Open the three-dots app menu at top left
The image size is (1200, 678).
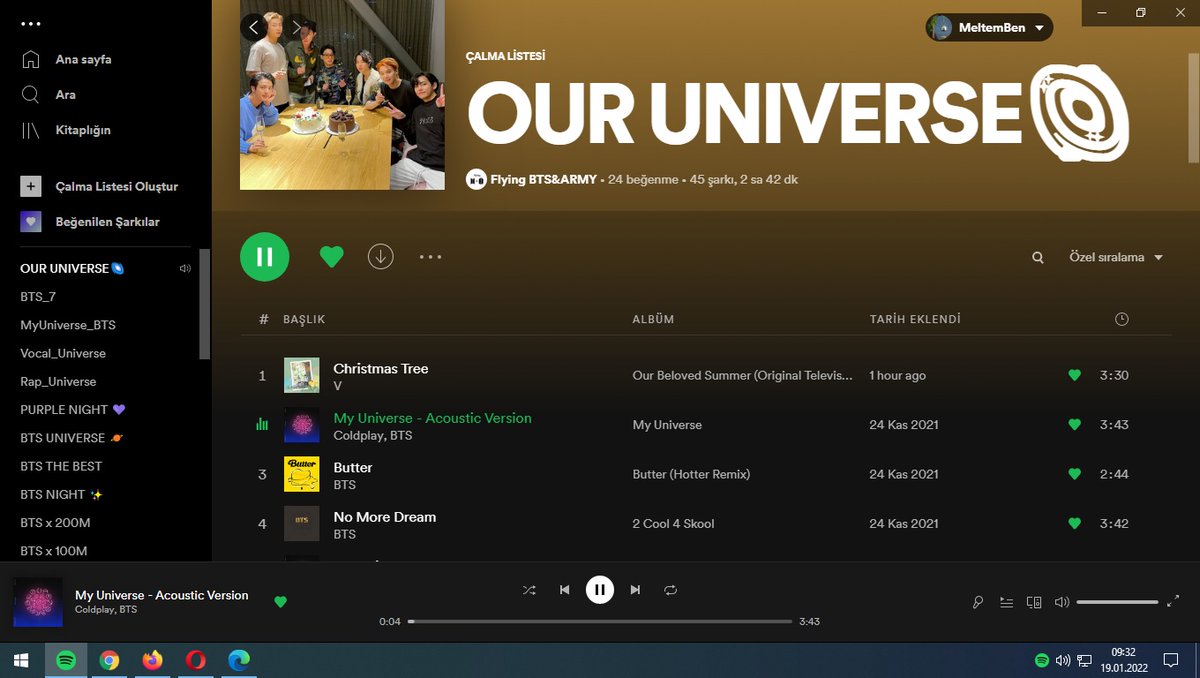tap(31, 24)
